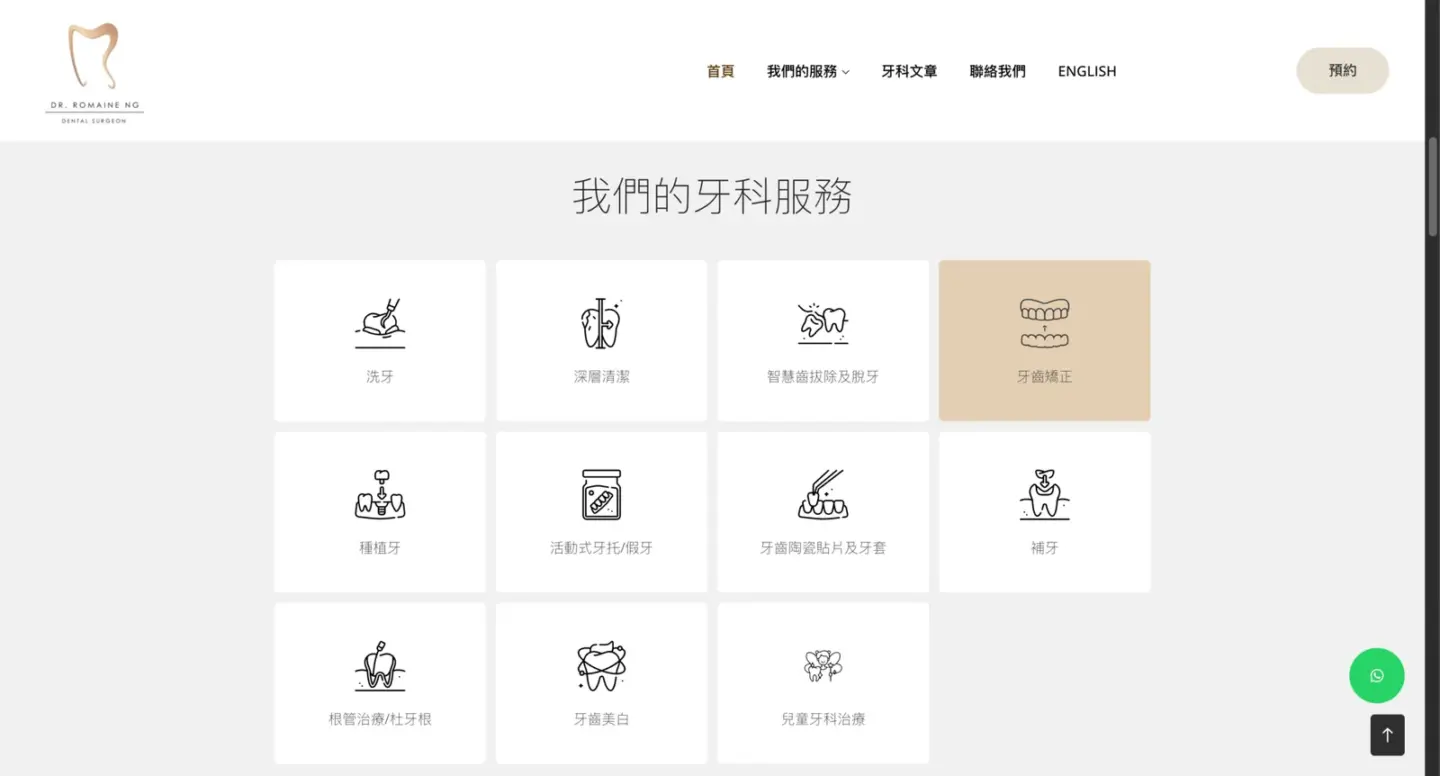Click the 兒童牙科治療 children's dentistry icon
The width and height of the screenshot is (1440, 776).
(x=823, y=665)
